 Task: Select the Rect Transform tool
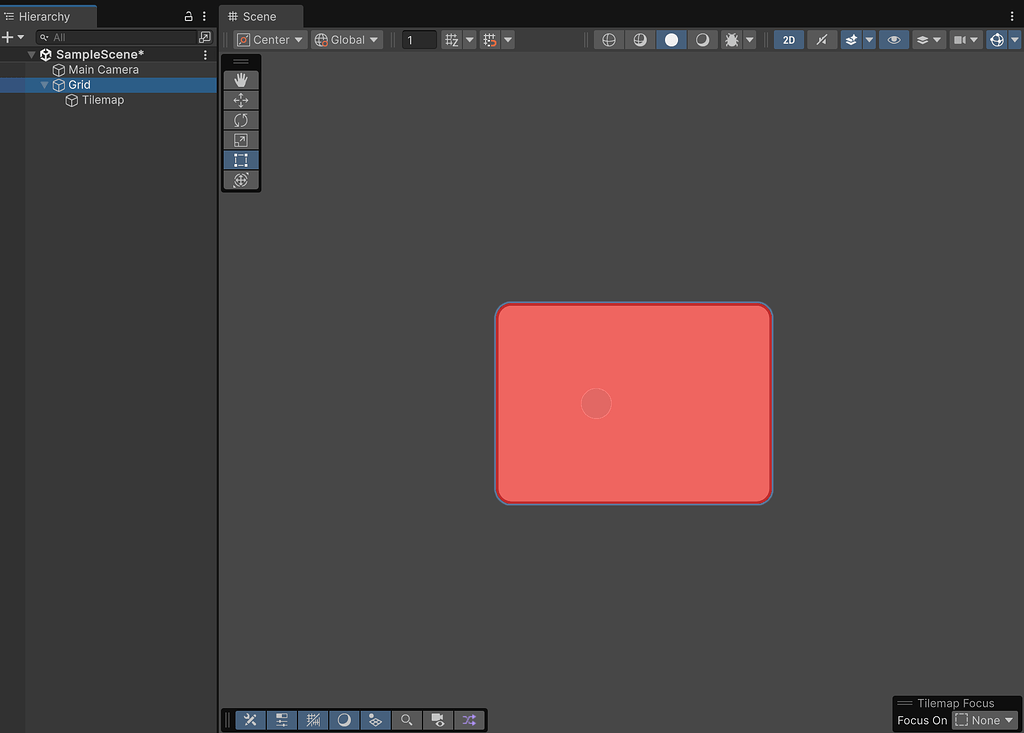point(241,160)
